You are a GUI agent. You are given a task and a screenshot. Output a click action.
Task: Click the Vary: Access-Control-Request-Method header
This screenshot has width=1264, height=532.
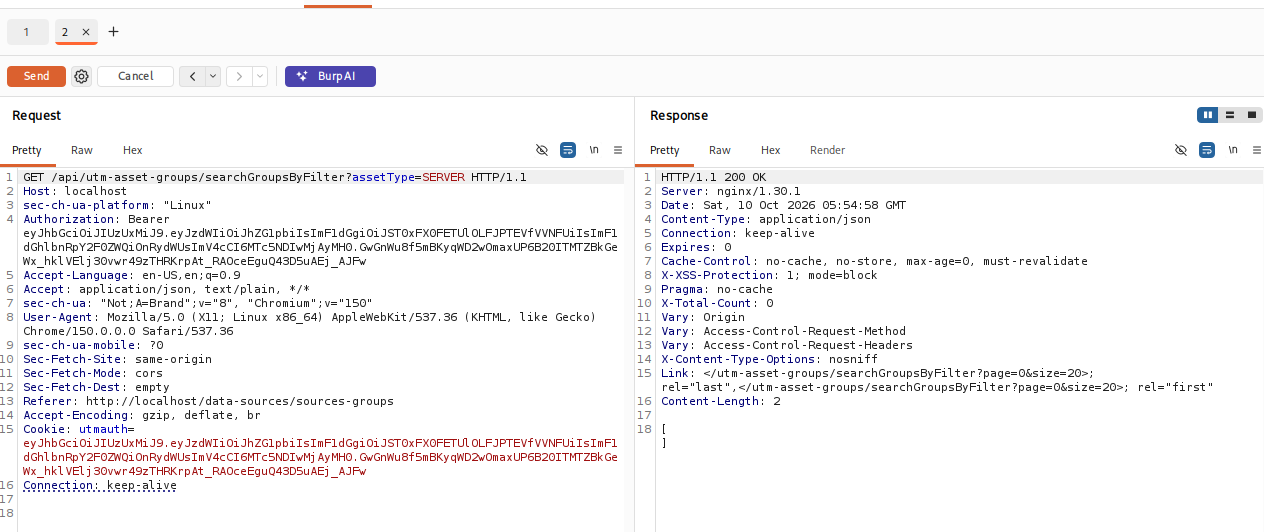pyautogui.click(x=783, y=331)
